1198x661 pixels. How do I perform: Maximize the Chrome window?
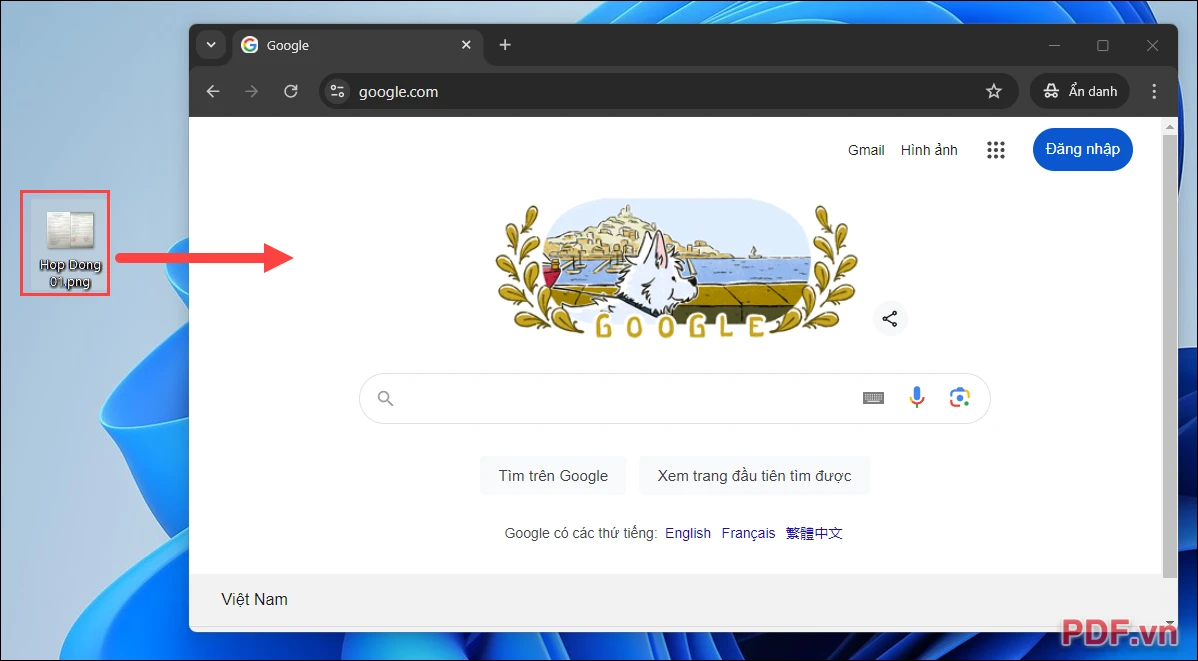tap(1102, 46)
